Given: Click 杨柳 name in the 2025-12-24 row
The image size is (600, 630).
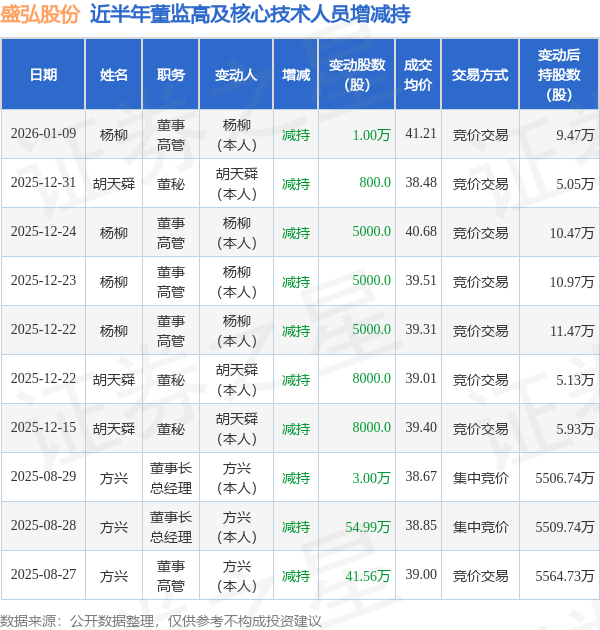Looking at the screenshot, I should pyautogui.click(x=114, y=233).
